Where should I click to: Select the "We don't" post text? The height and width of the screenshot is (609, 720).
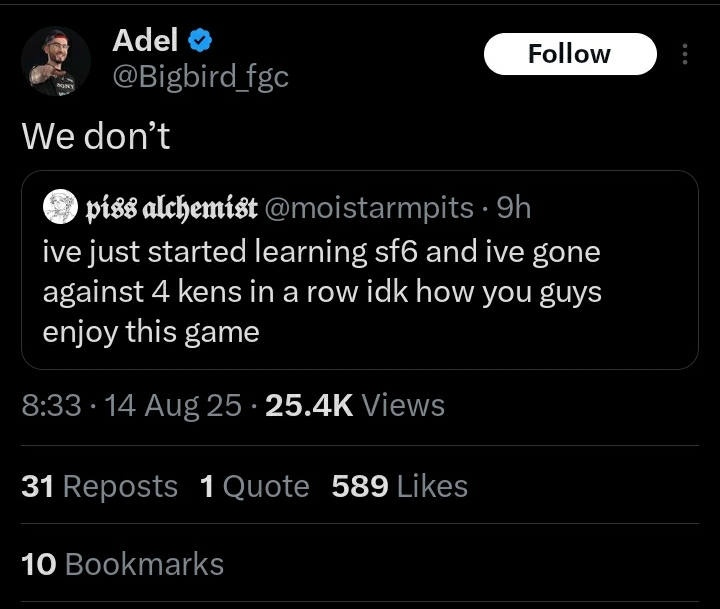click(x=96, y=136)
